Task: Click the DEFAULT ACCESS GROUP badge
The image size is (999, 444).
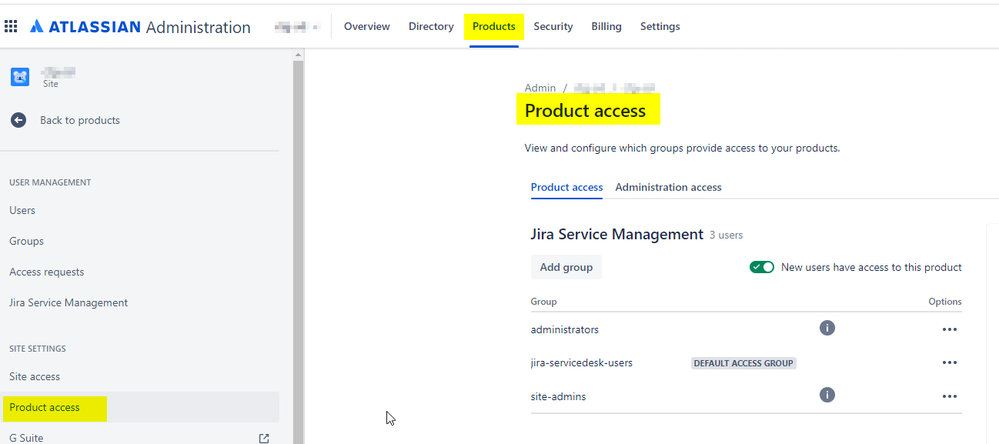Action: click(x=744, y=363)
